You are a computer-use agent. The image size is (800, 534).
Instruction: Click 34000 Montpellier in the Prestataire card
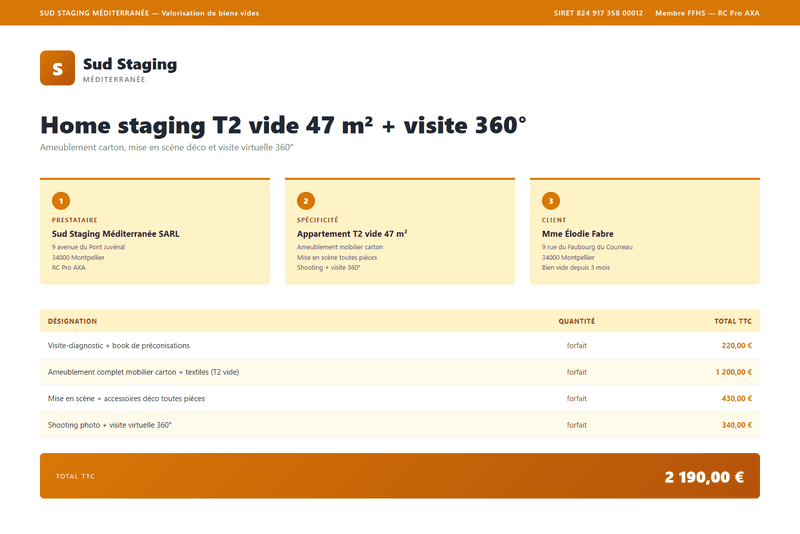tap(78, 258)
